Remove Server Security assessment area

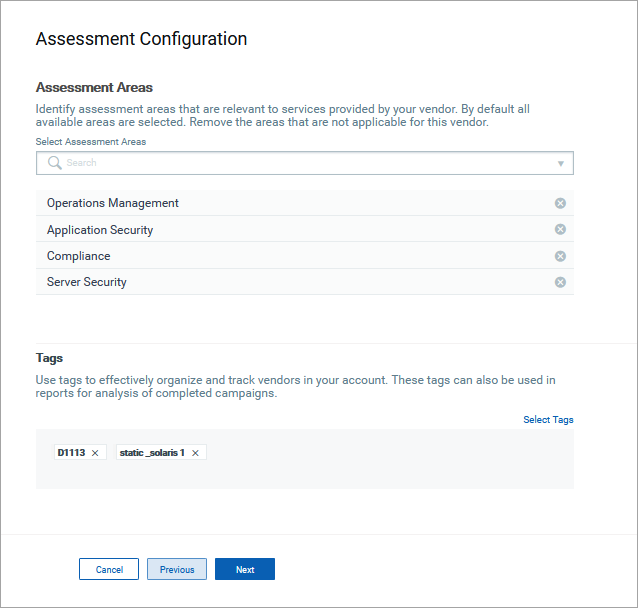tap(560, 282)
